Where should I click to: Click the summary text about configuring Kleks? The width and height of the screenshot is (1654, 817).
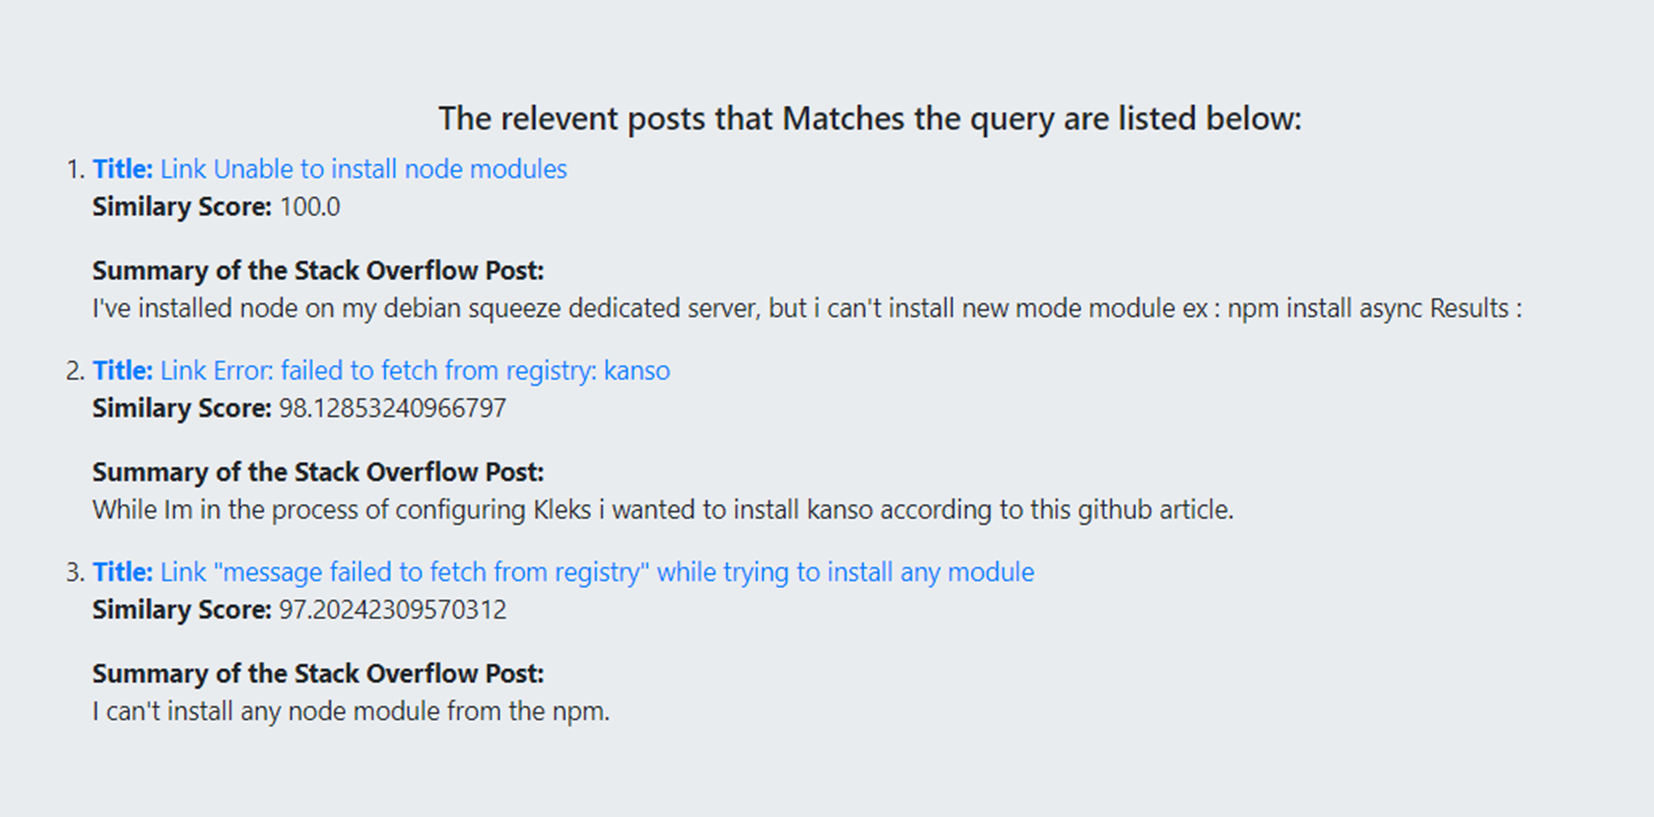(x=662, y=510)
